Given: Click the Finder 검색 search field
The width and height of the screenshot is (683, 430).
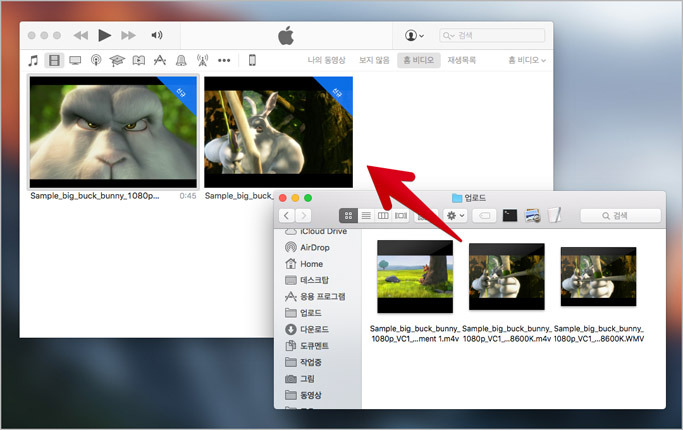Looking at the screenshot, I should [620, 216].
